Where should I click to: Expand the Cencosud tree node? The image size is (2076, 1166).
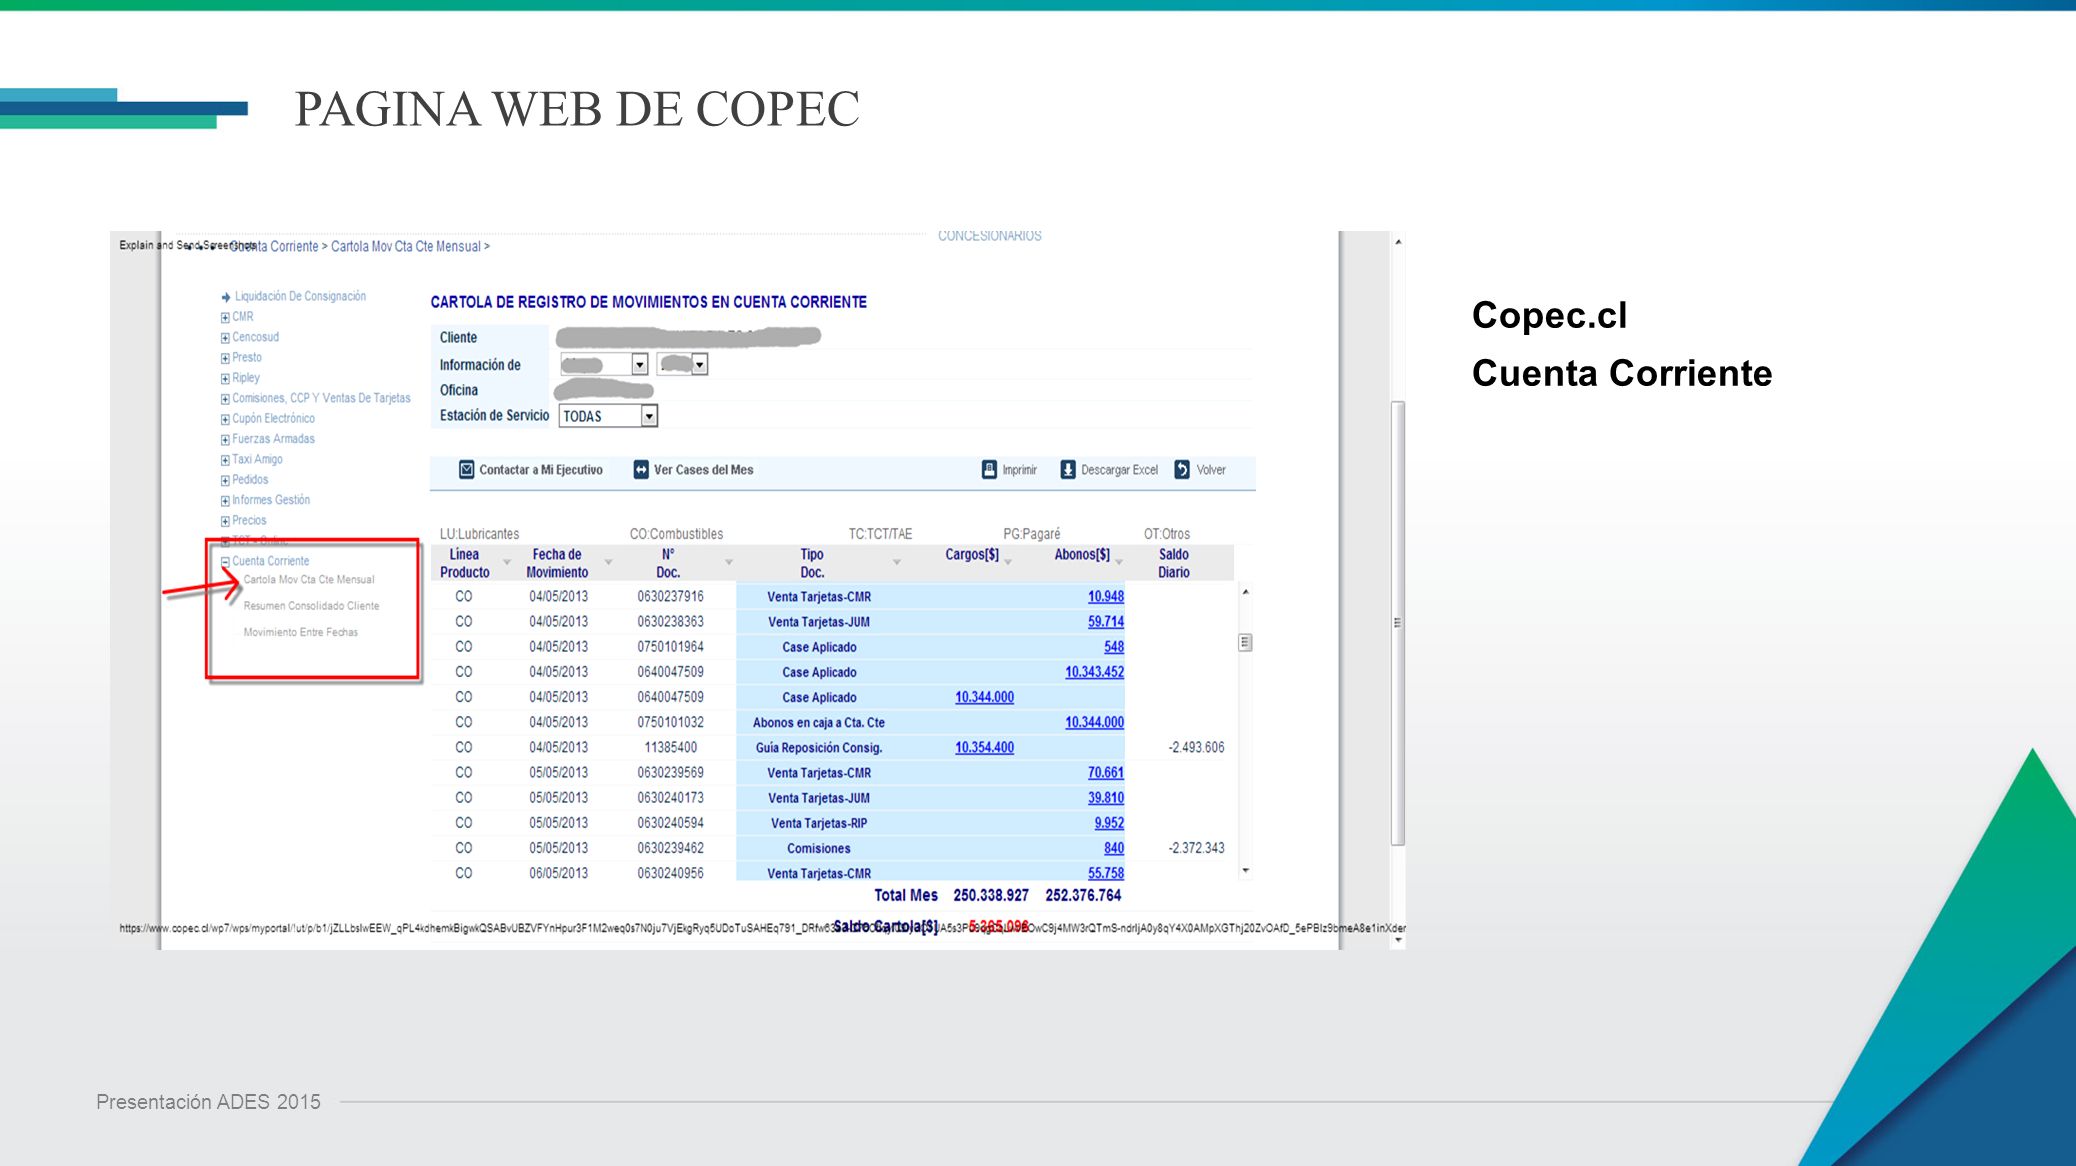[x=225, y=338]
